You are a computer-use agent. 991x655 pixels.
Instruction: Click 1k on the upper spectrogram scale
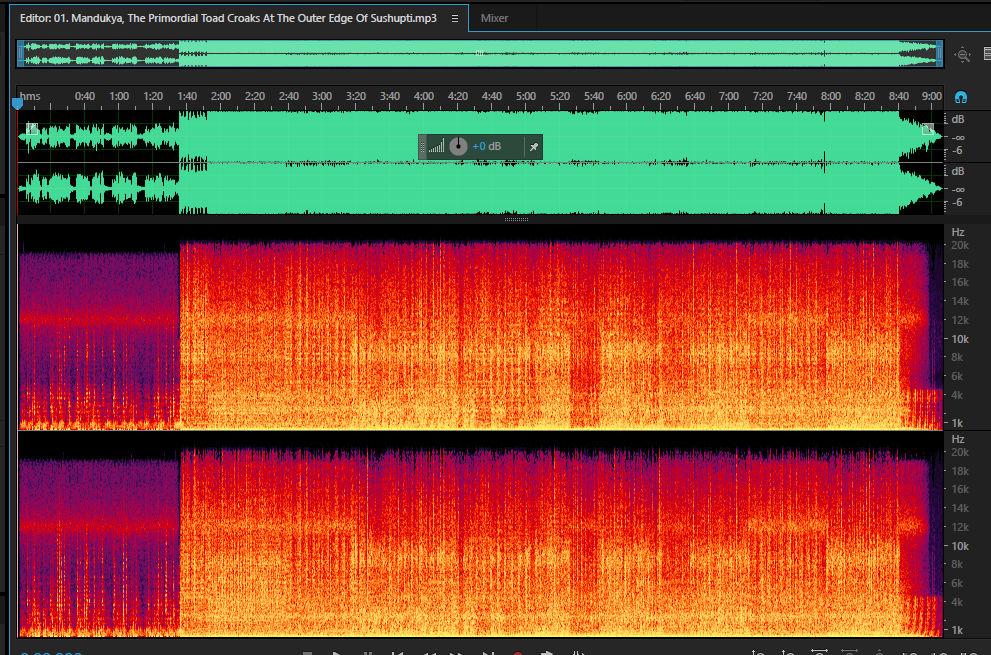pyautogui.click(x=958, y=423)
